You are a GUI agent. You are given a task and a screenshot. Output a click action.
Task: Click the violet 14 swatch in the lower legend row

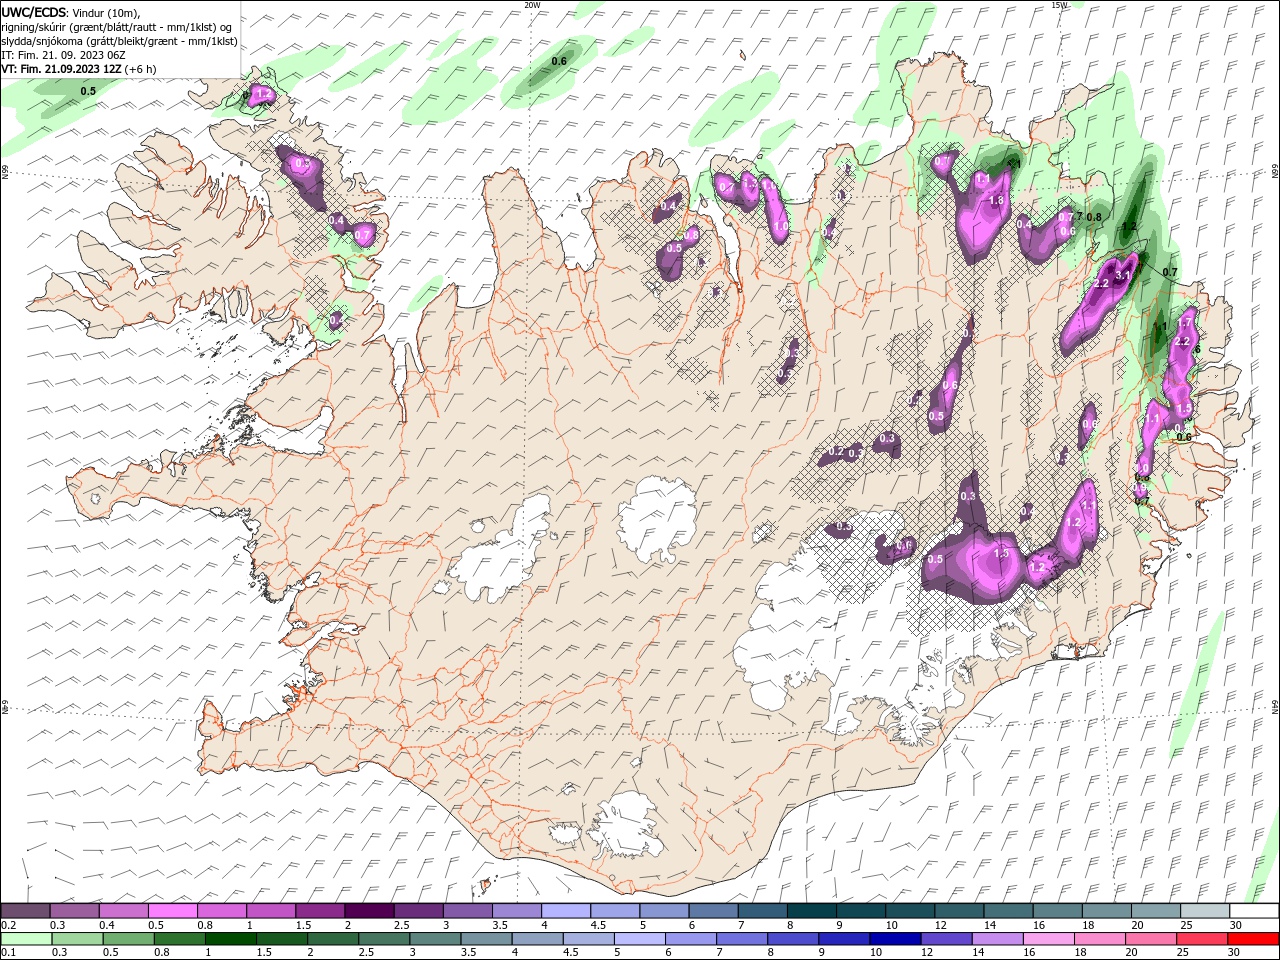998,939
